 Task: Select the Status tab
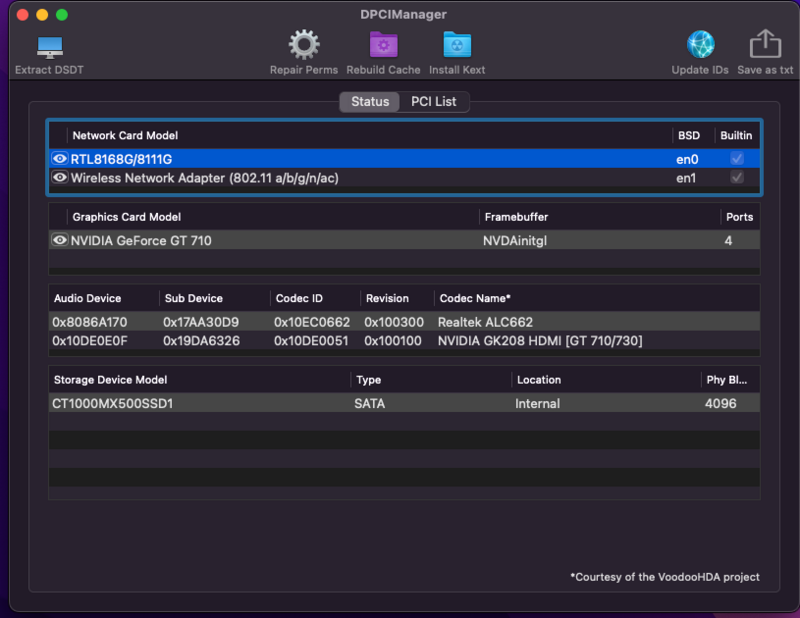370,102
